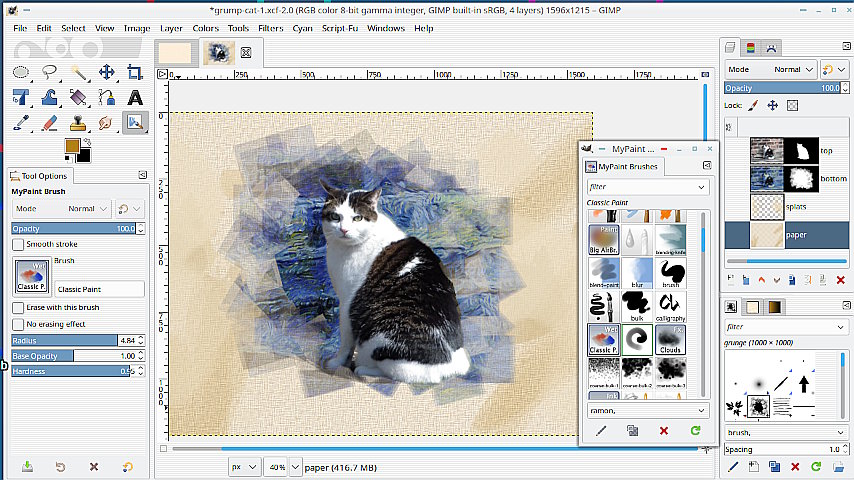
Task: Delete the selected layer in Layers panel
Action: 840,280
